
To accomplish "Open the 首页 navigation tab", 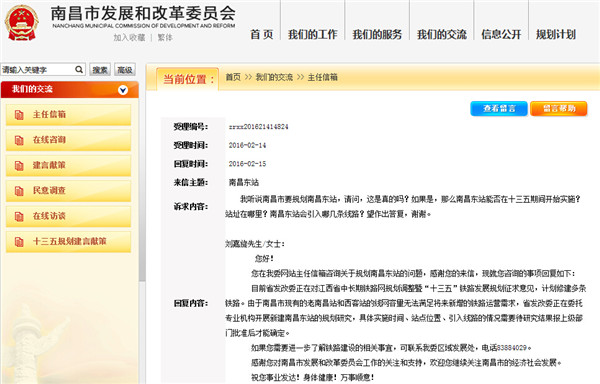I will [x=262, y=34].
